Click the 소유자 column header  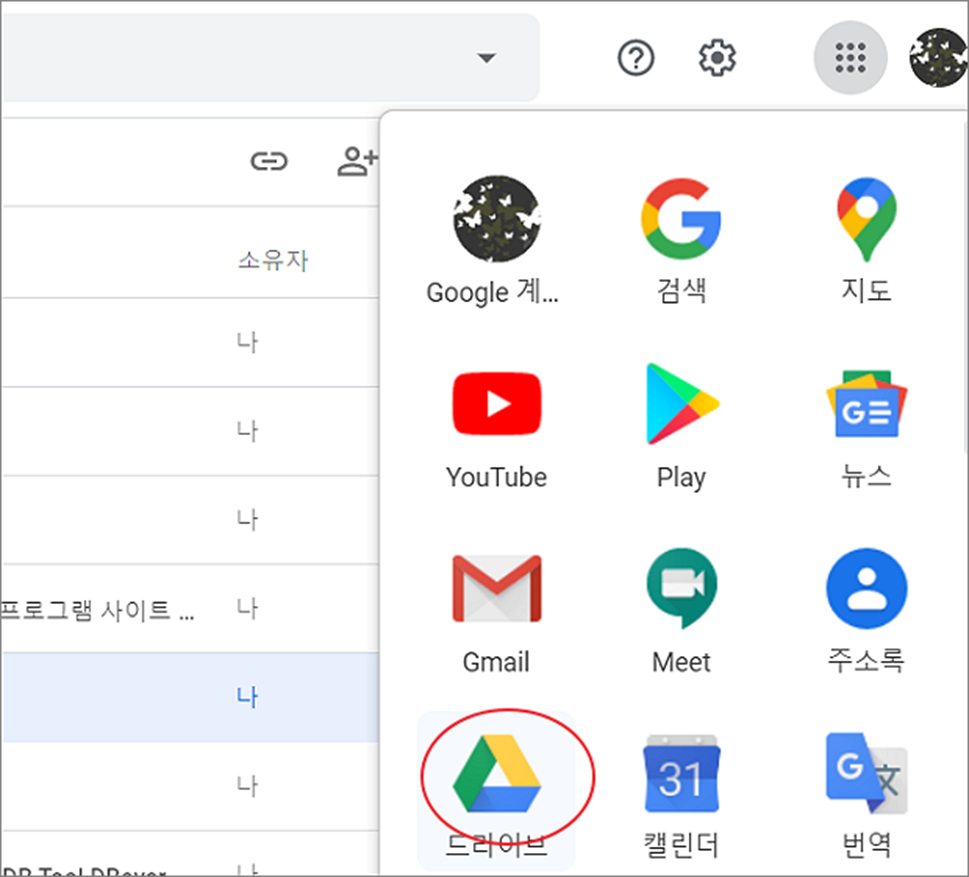(273, 260)
